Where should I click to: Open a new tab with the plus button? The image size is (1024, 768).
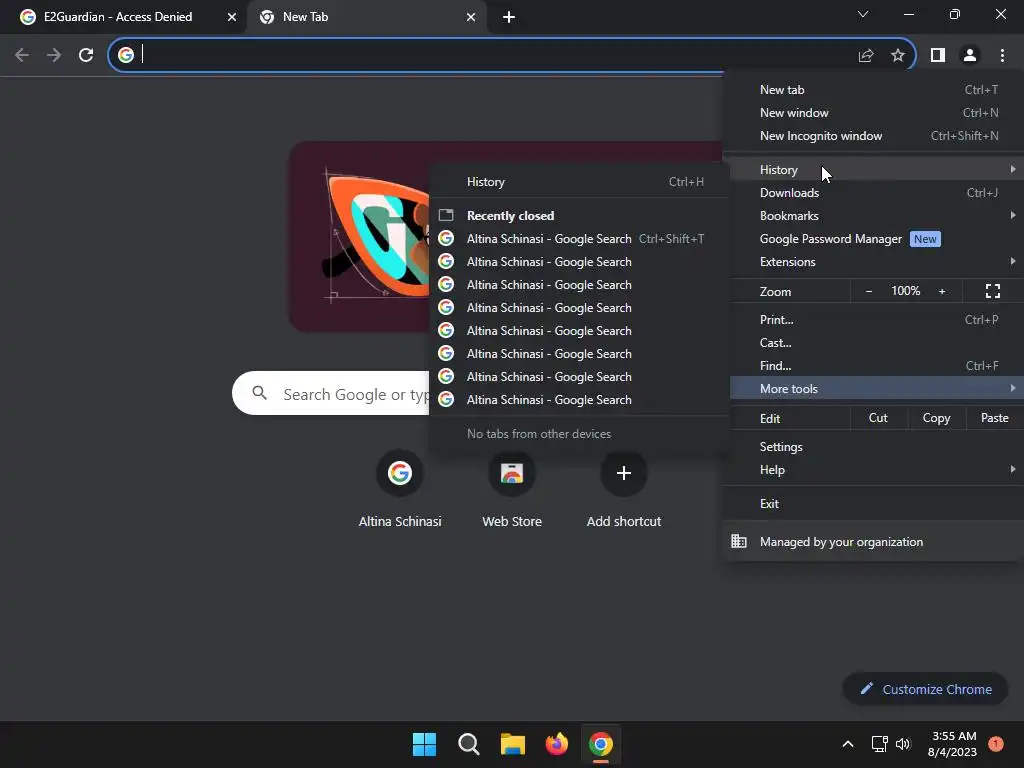point(509,17)
